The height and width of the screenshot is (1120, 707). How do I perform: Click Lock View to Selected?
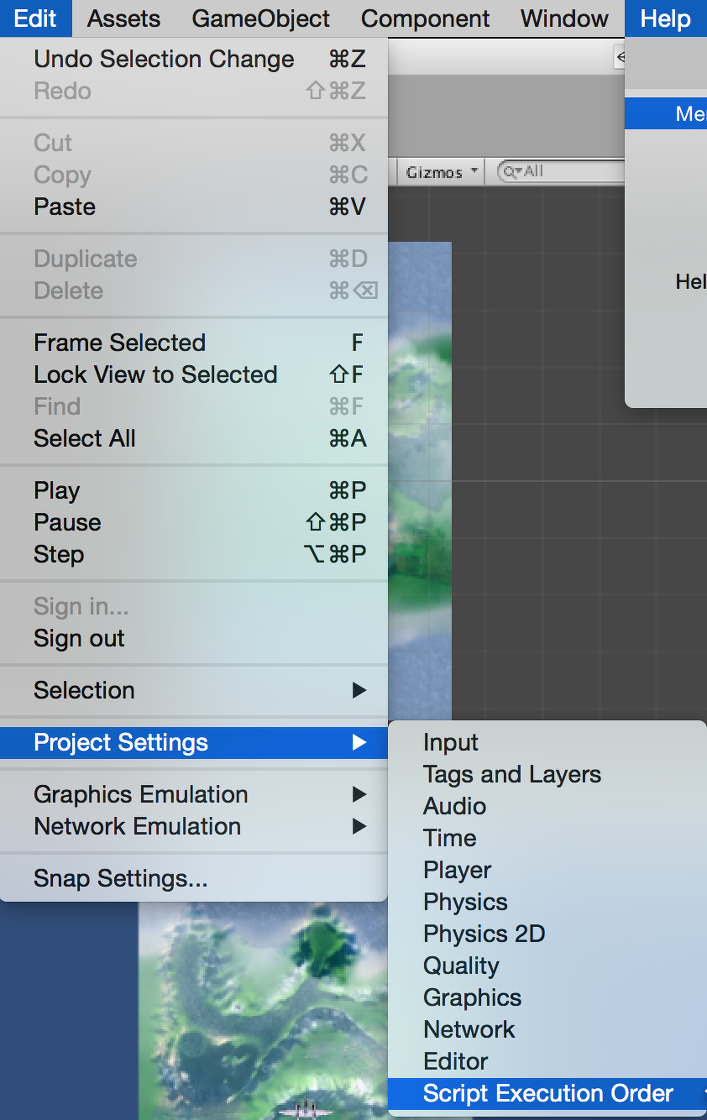click(155, 375)
